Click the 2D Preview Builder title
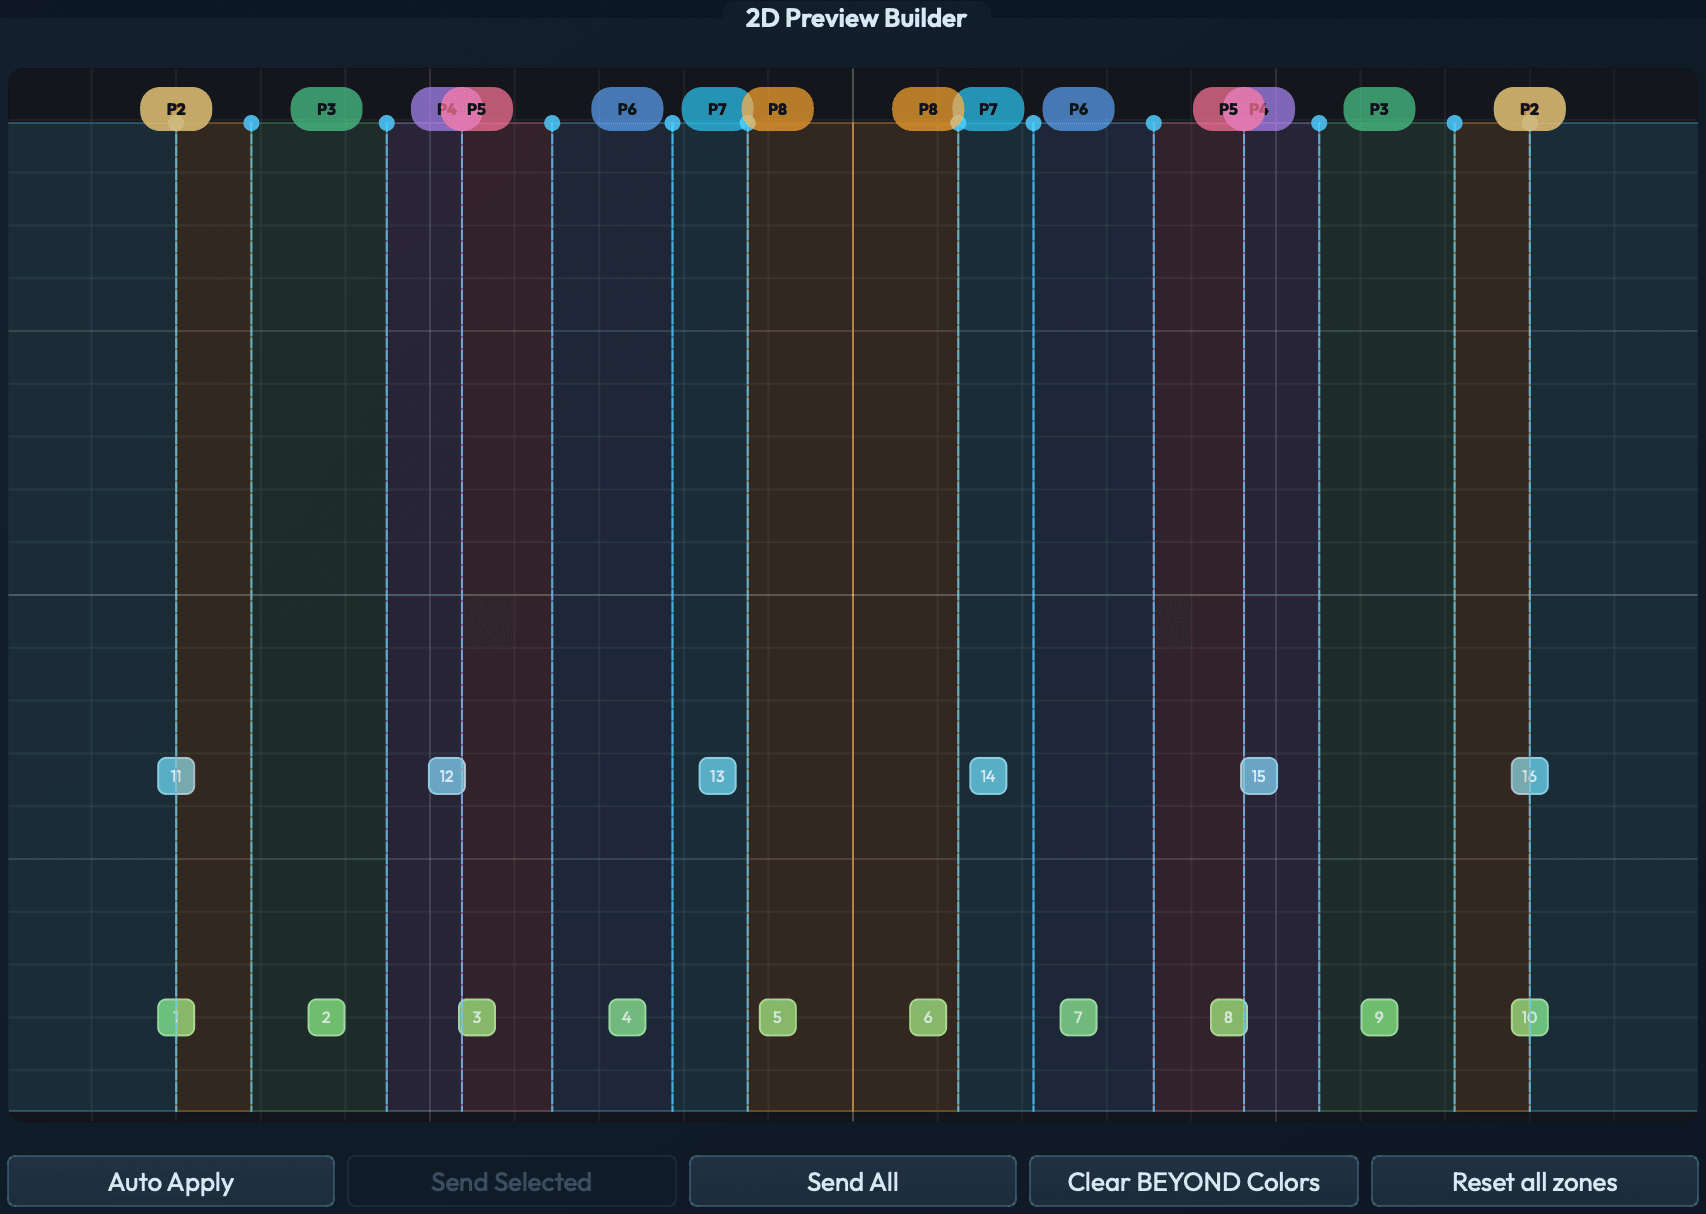Viewport: 1706px width, 1214px height. [856, 18]
